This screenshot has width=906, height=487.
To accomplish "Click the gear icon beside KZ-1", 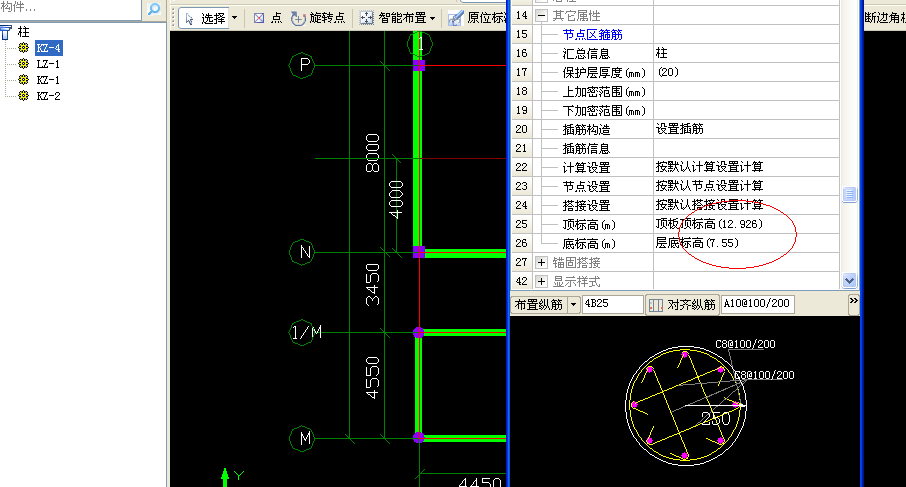I will [23, 80].
